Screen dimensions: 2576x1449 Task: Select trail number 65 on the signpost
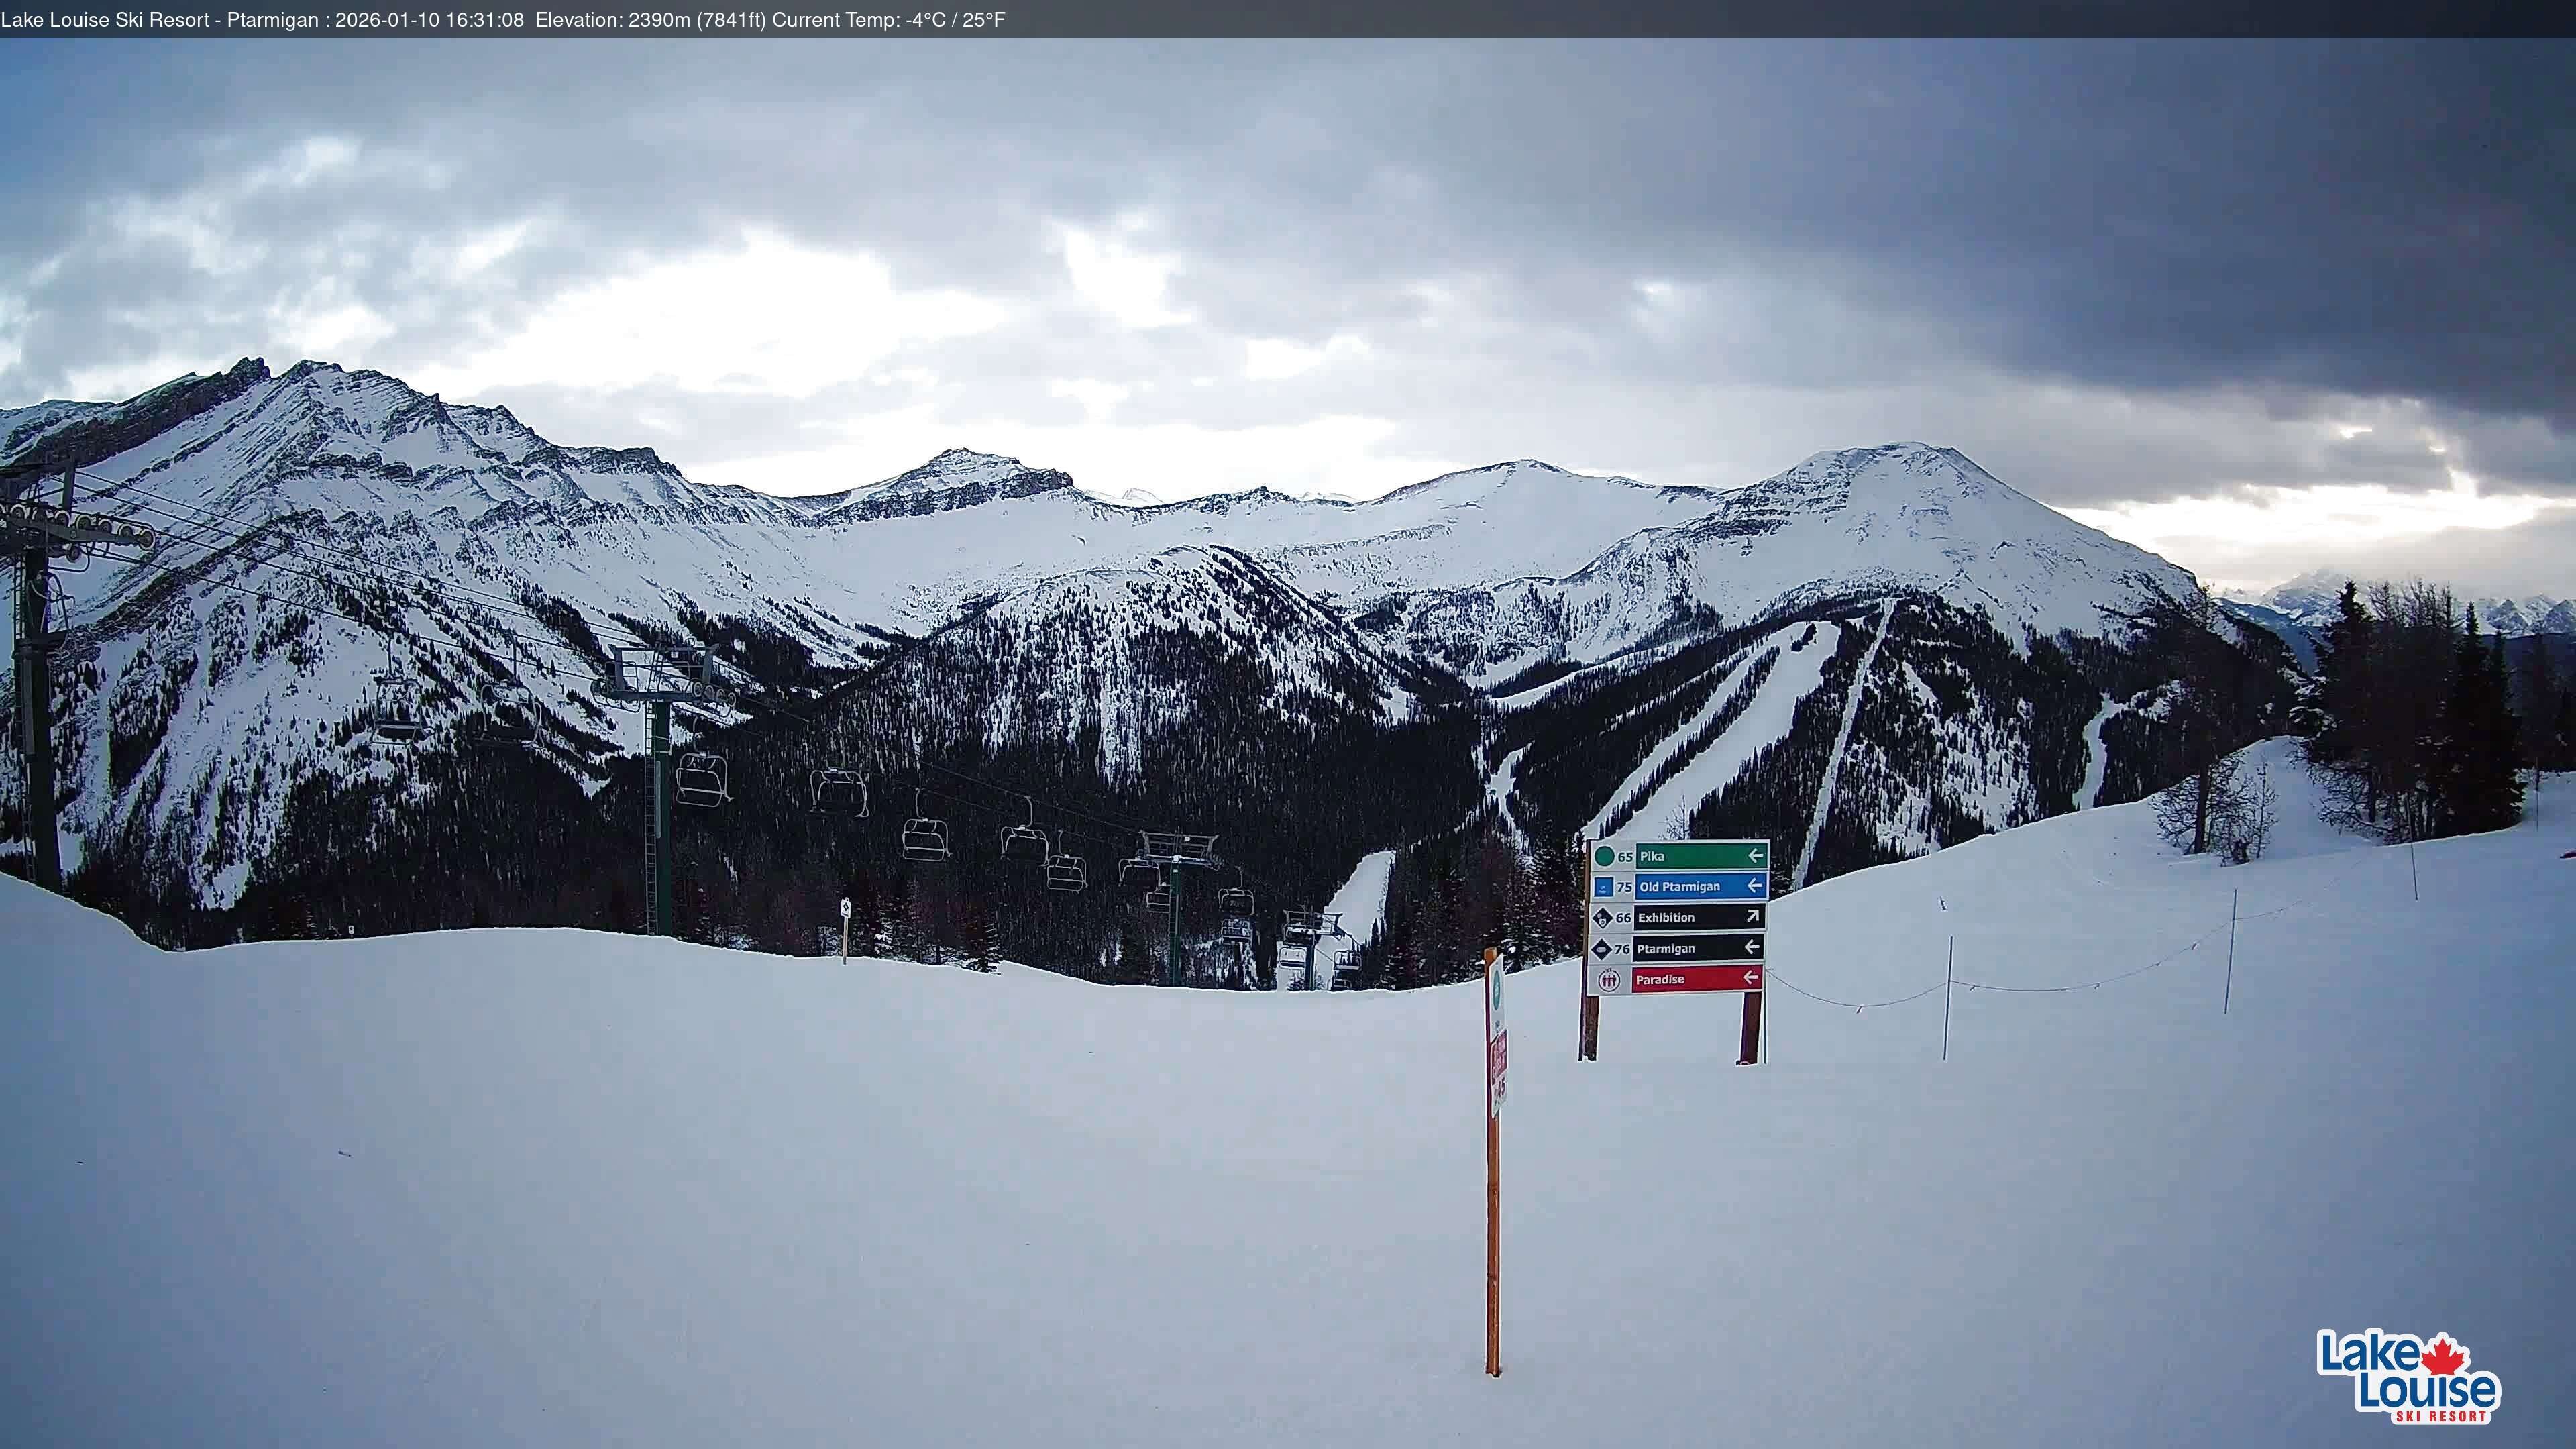1626,857
